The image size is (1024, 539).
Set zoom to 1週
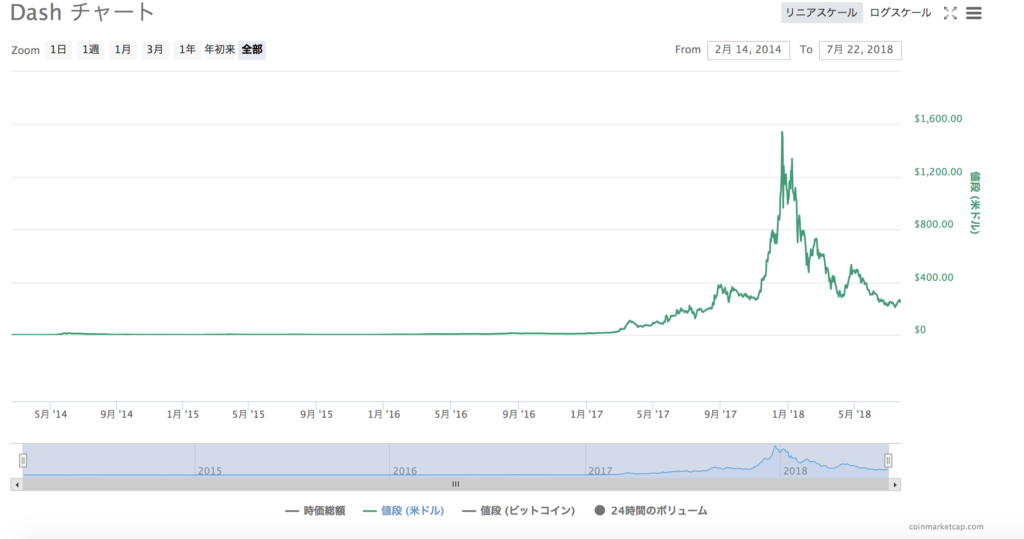coord(91,50)
